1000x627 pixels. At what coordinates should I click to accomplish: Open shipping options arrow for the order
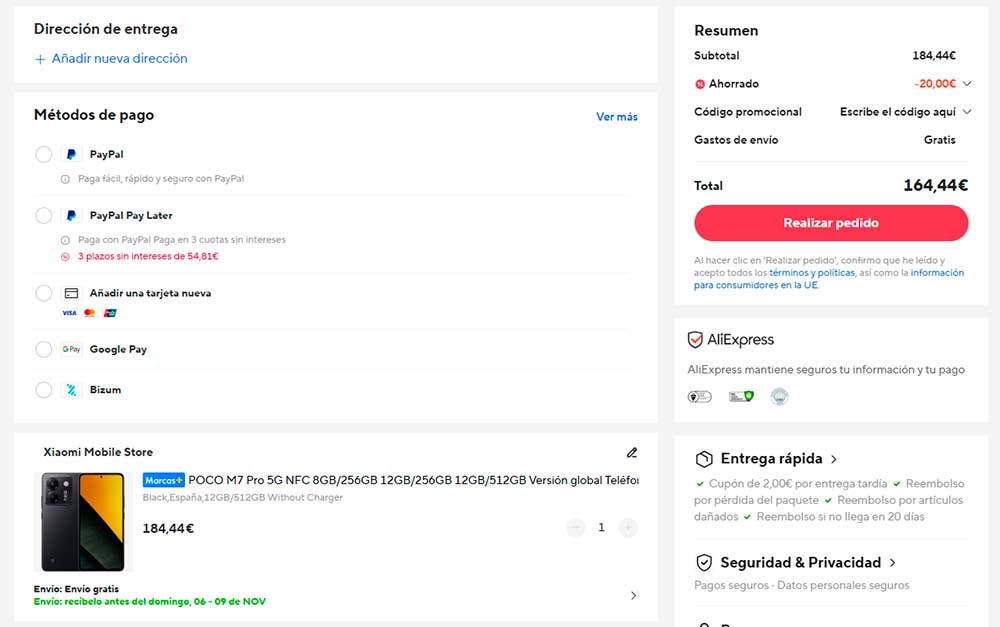point(633,596)
